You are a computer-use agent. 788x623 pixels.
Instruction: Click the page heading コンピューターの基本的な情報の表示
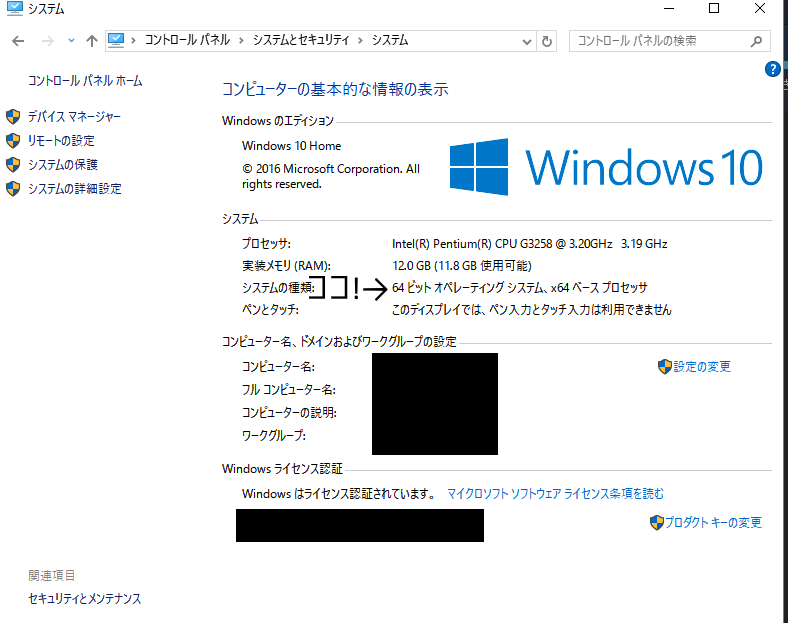coord(335,89)
